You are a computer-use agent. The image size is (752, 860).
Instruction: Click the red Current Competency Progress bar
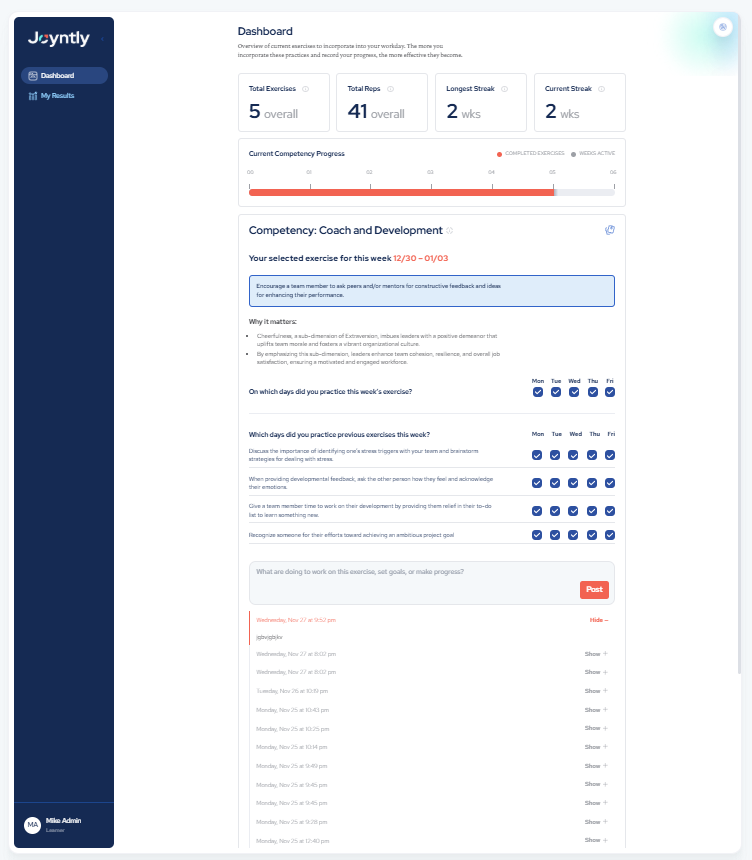[400, 192]
